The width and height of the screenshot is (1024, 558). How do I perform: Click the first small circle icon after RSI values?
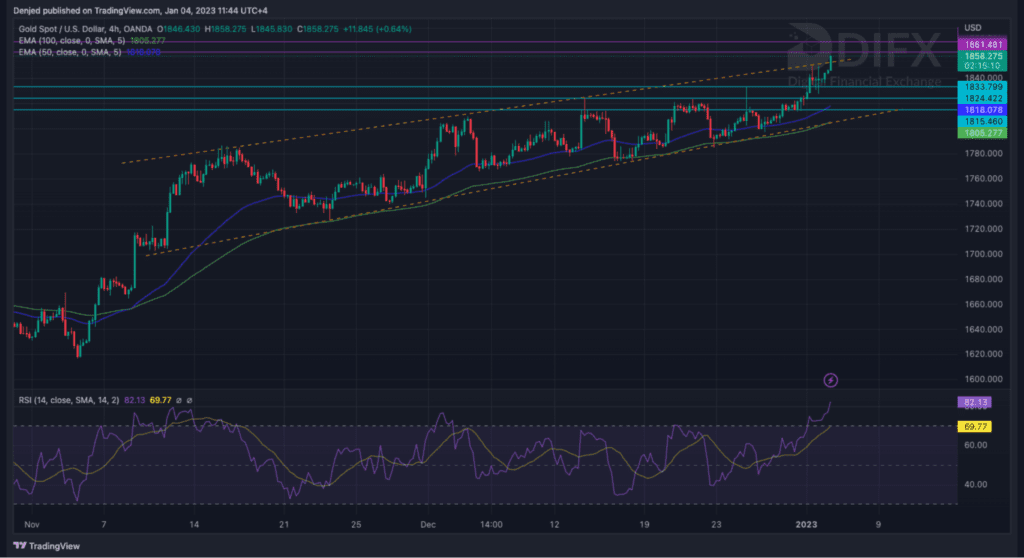point(179,400)
